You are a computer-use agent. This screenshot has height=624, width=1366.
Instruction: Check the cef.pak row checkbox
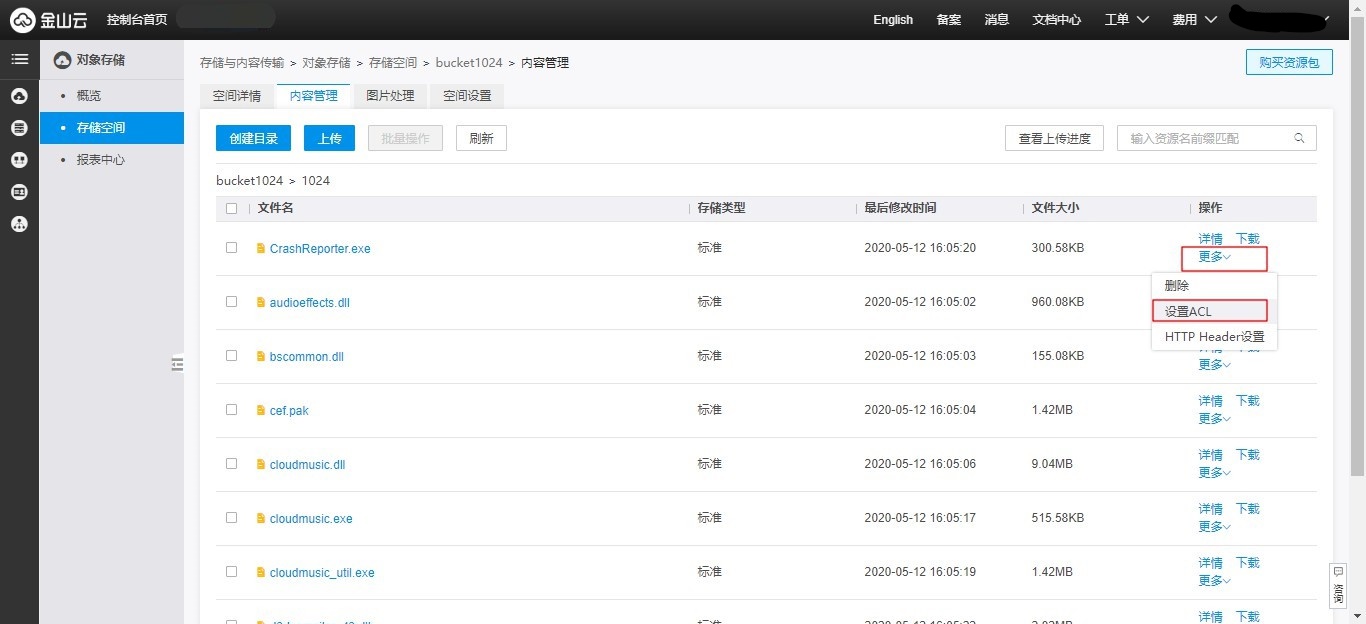pos(232,409)
